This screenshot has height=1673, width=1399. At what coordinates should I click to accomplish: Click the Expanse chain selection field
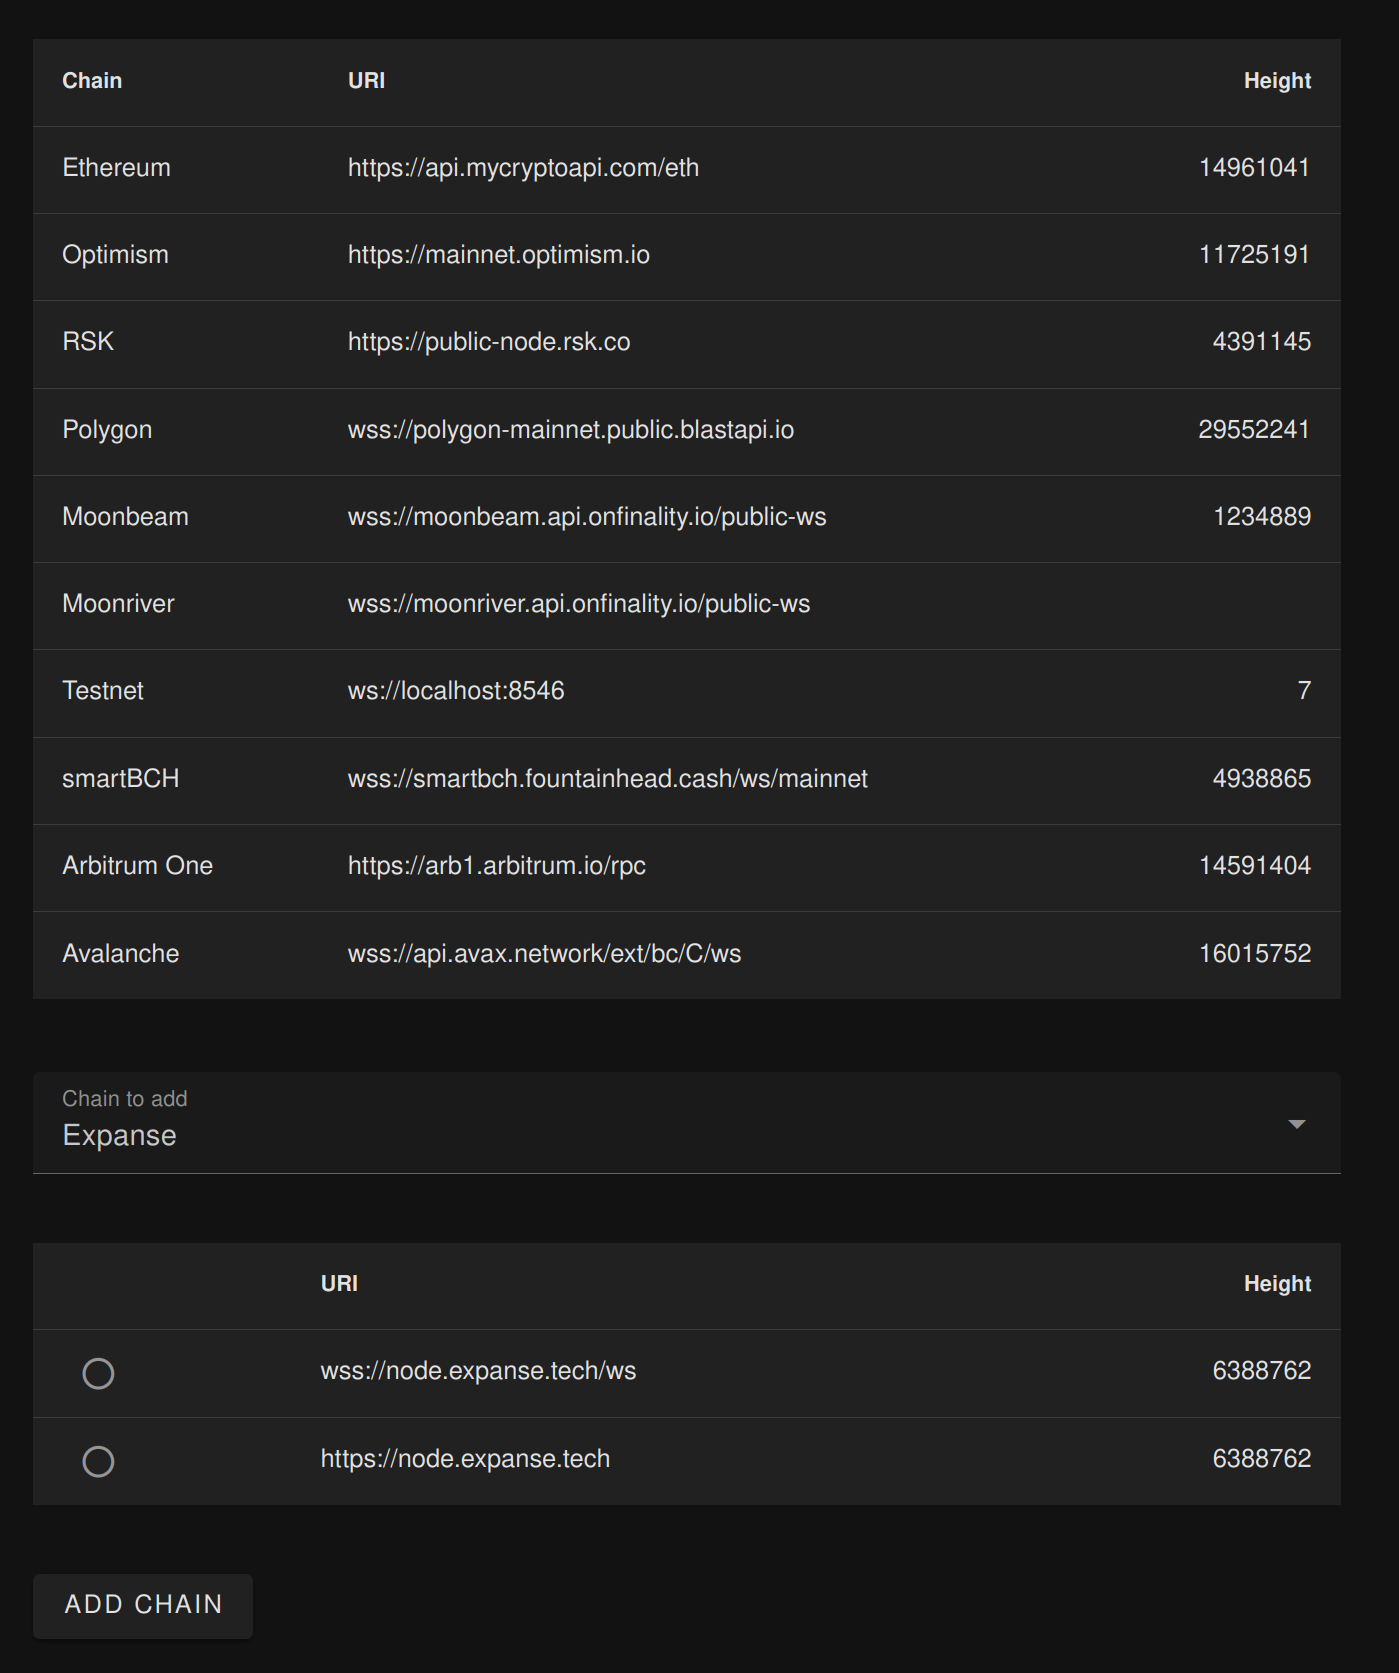click(x=686, y=1123)
